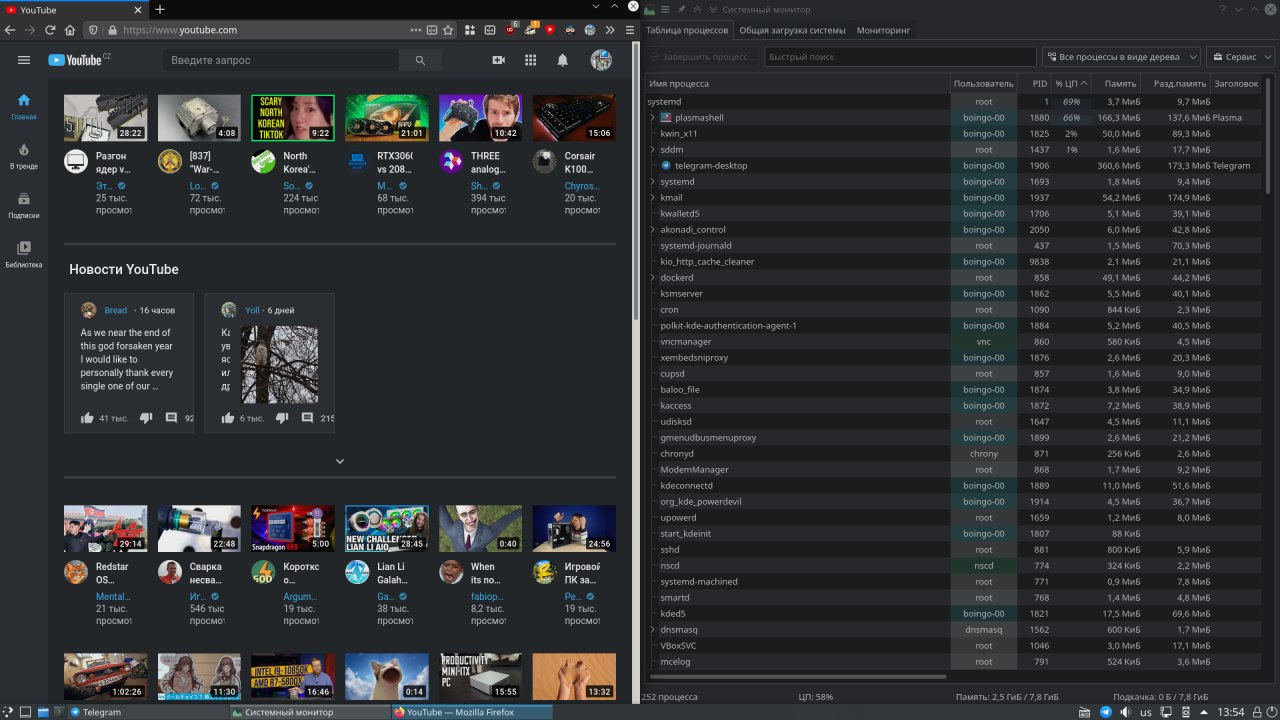
Task: Focus the YouTube search field Введите запрос
Action: (281, 60)
